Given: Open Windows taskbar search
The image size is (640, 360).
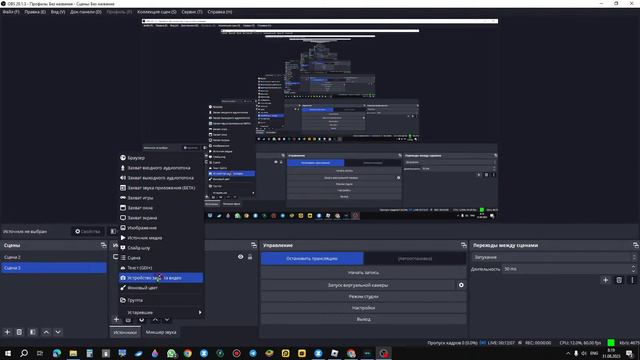Looking at the screenshot, I should (x=24, y=353).
